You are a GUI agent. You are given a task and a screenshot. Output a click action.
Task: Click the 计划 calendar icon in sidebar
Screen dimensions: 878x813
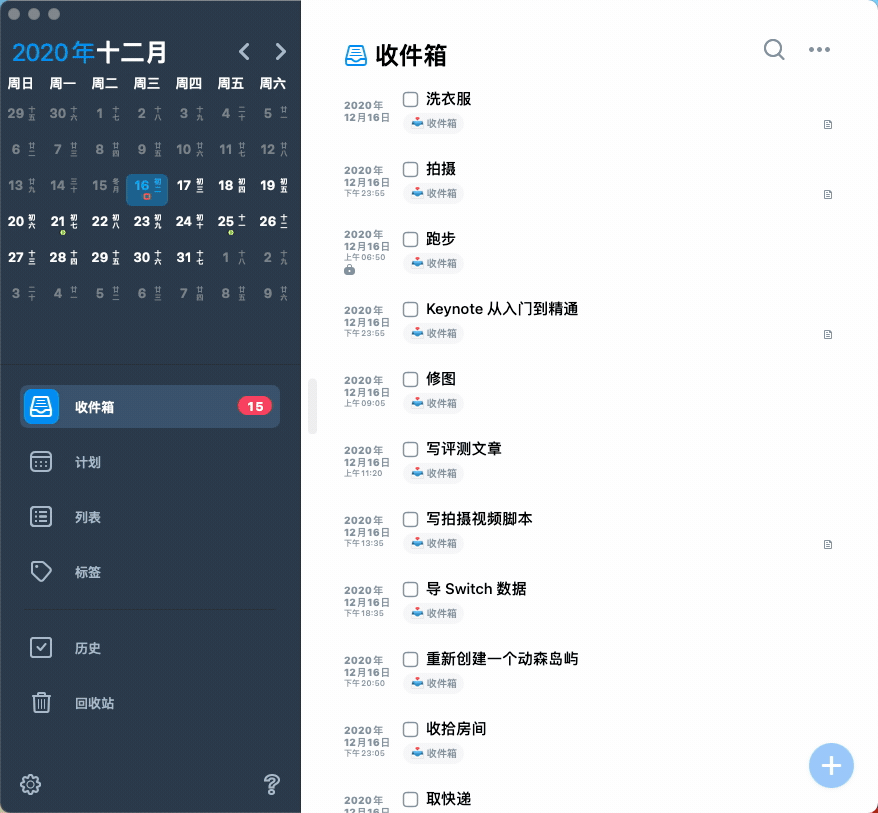point(41,462)
